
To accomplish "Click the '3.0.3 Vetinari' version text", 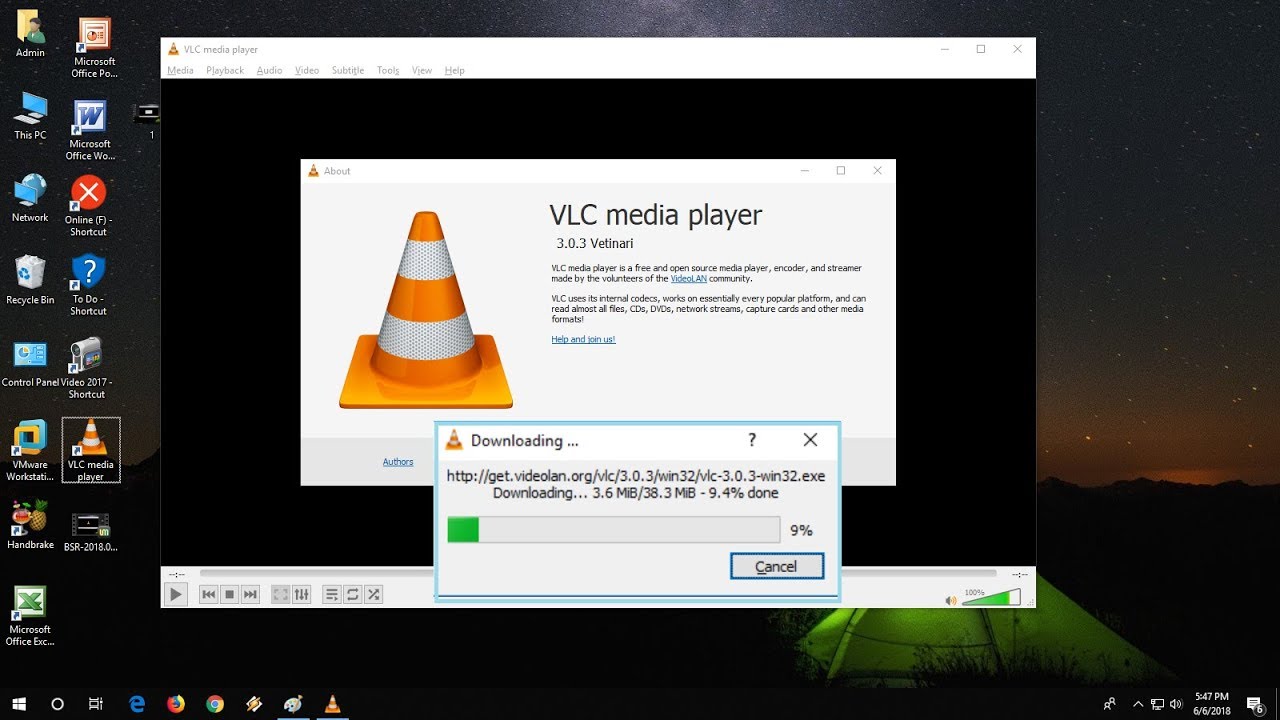I will [595, 243].
